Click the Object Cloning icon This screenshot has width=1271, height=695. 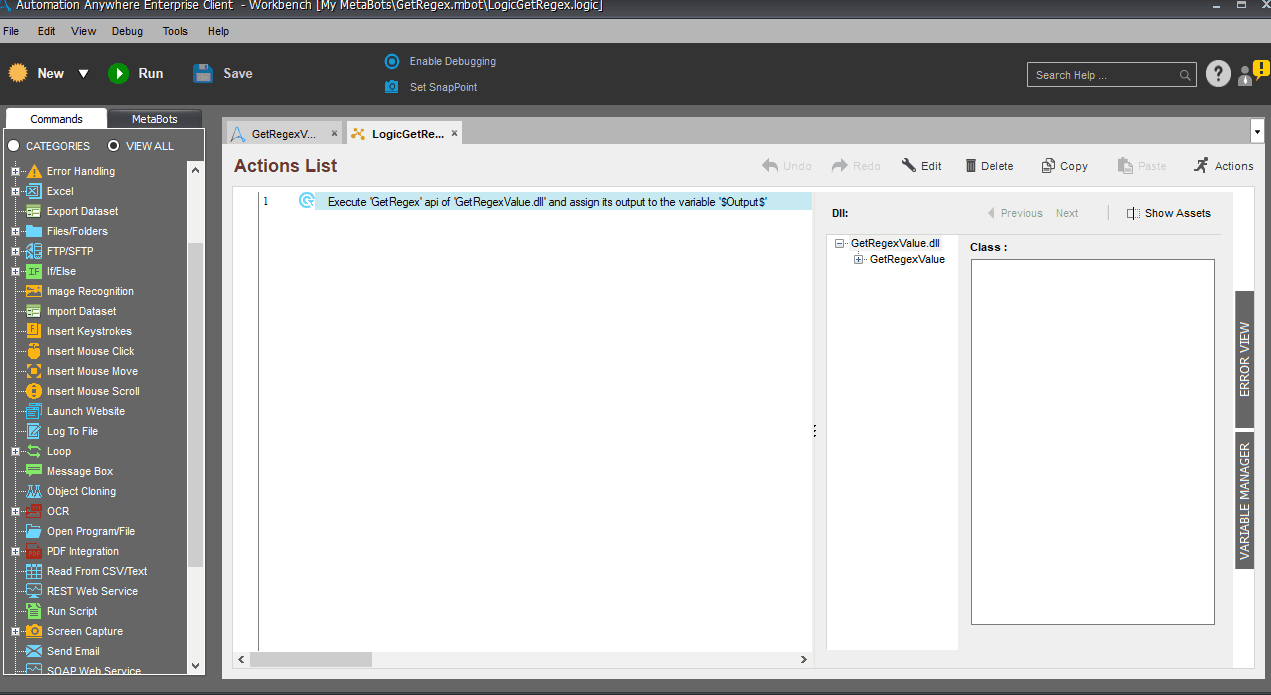click(x=34, y=491)
